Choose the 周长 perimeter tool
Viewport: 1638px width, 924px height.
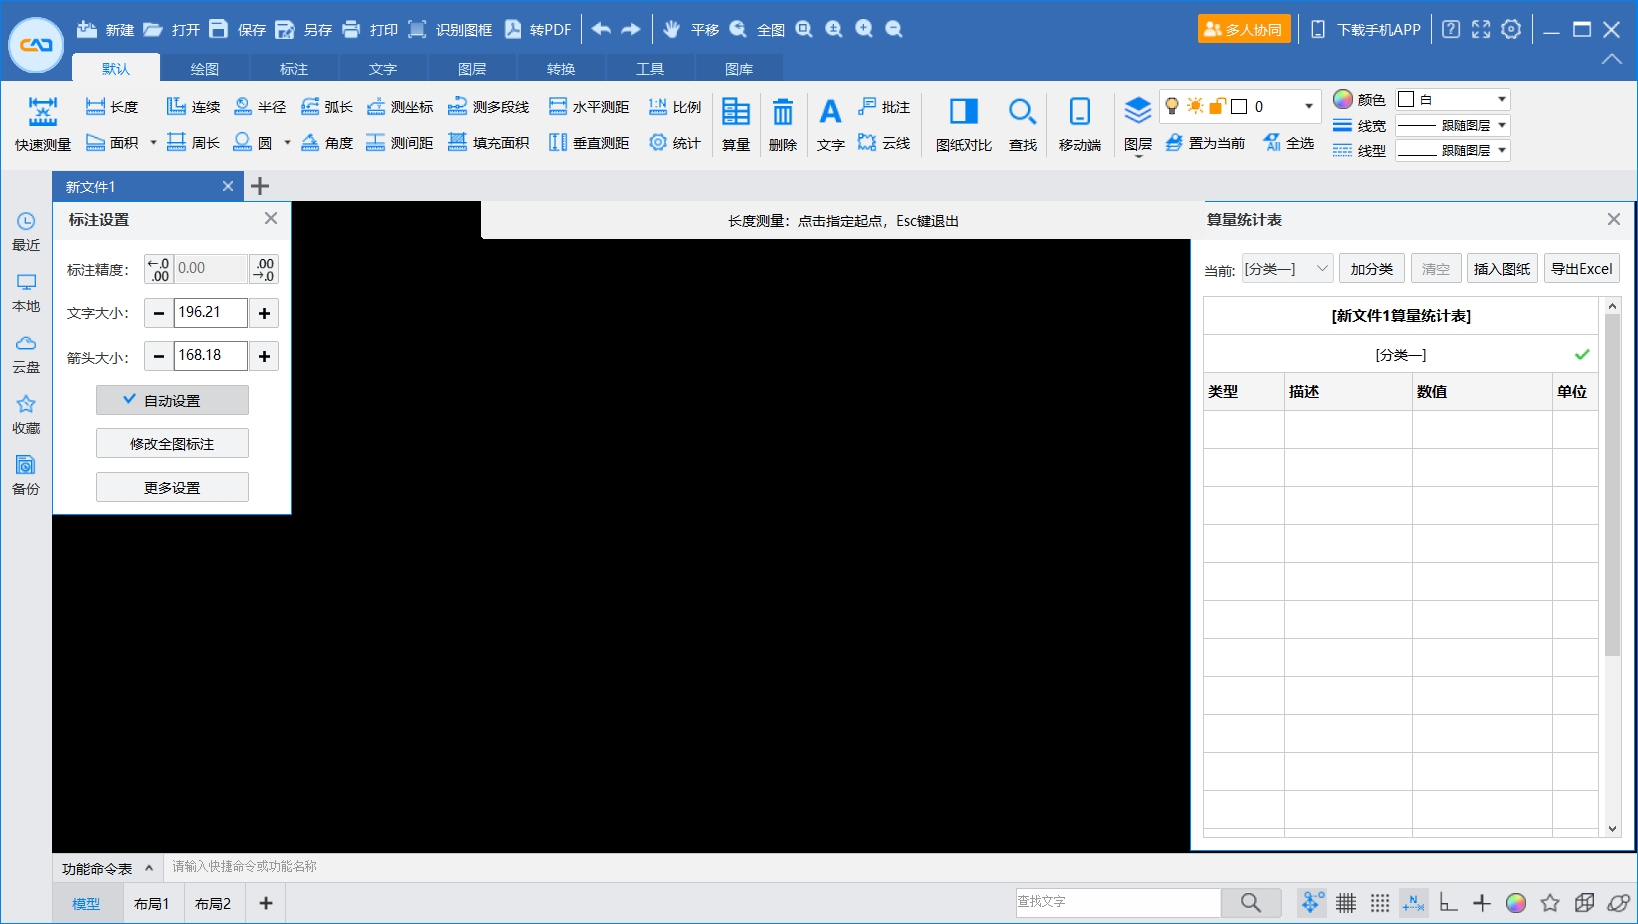[x=193, y=143]
